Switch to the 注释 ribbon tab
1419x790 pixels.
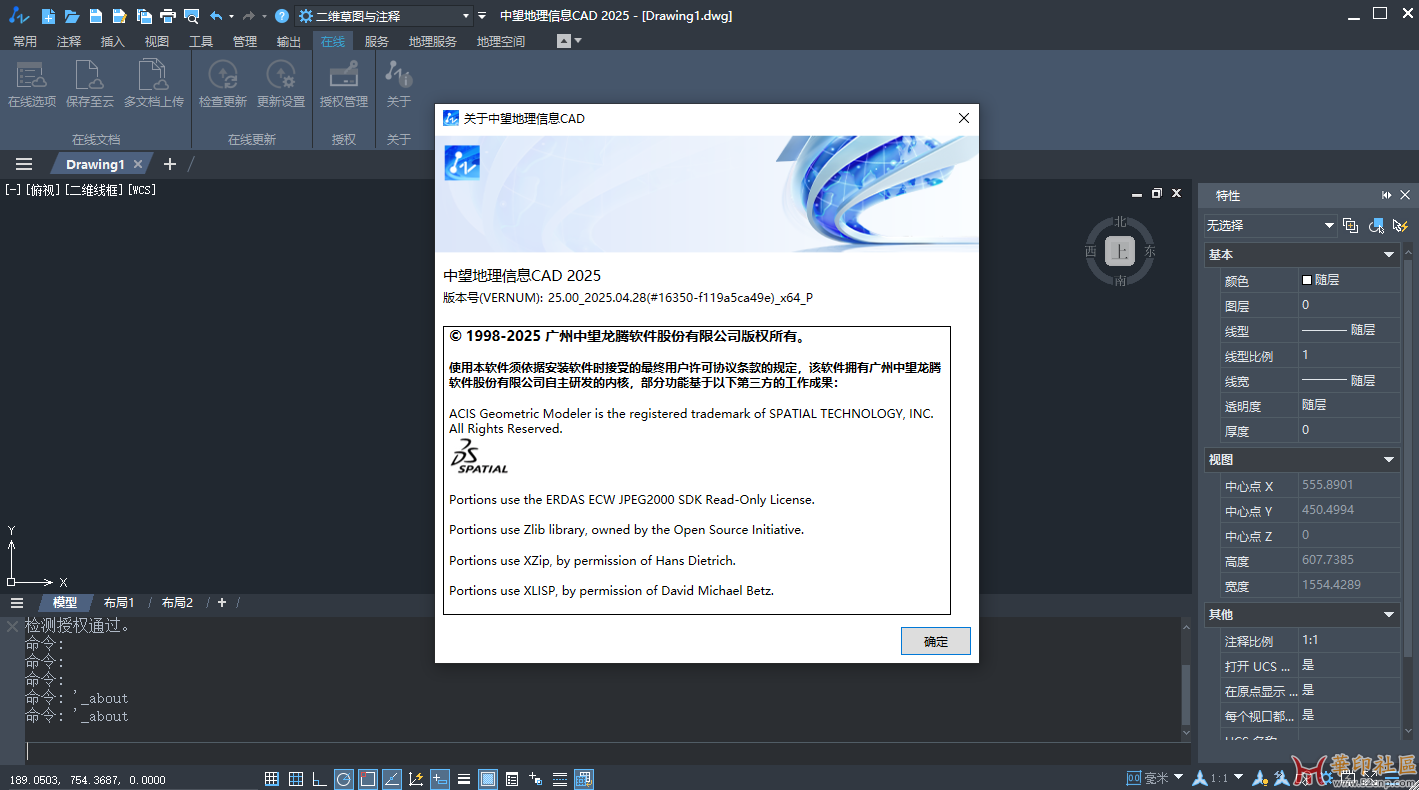[69, 41]
